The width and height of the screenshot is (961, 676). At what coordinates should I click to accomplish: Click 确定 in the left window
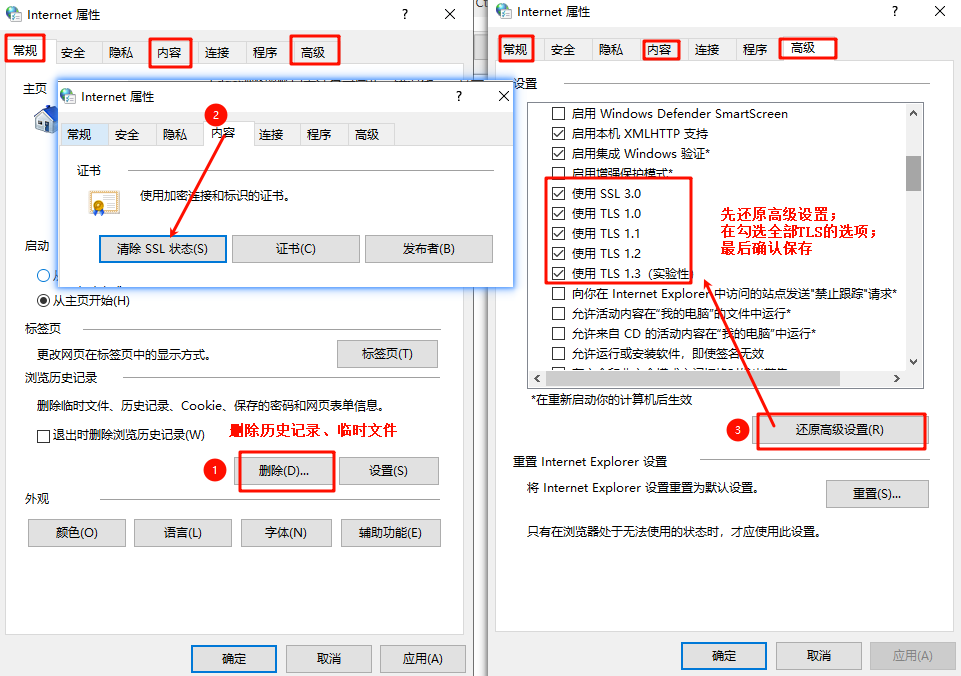pos(234,659)
